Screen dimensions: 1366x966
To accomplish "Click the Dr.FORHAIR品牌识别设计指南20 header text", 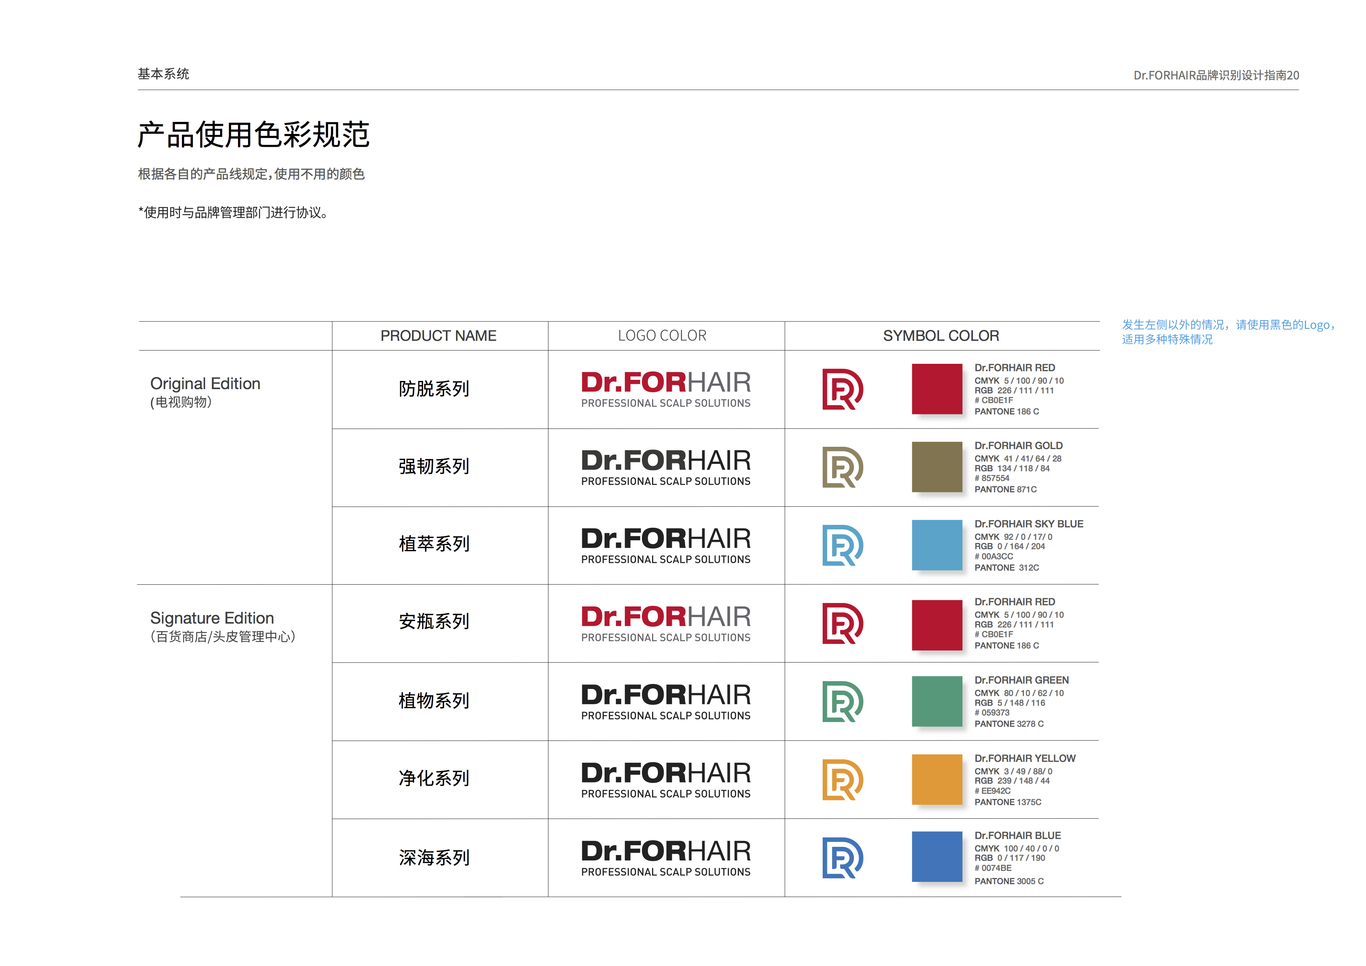I will pyautogui.click(x=1216, y=75).
